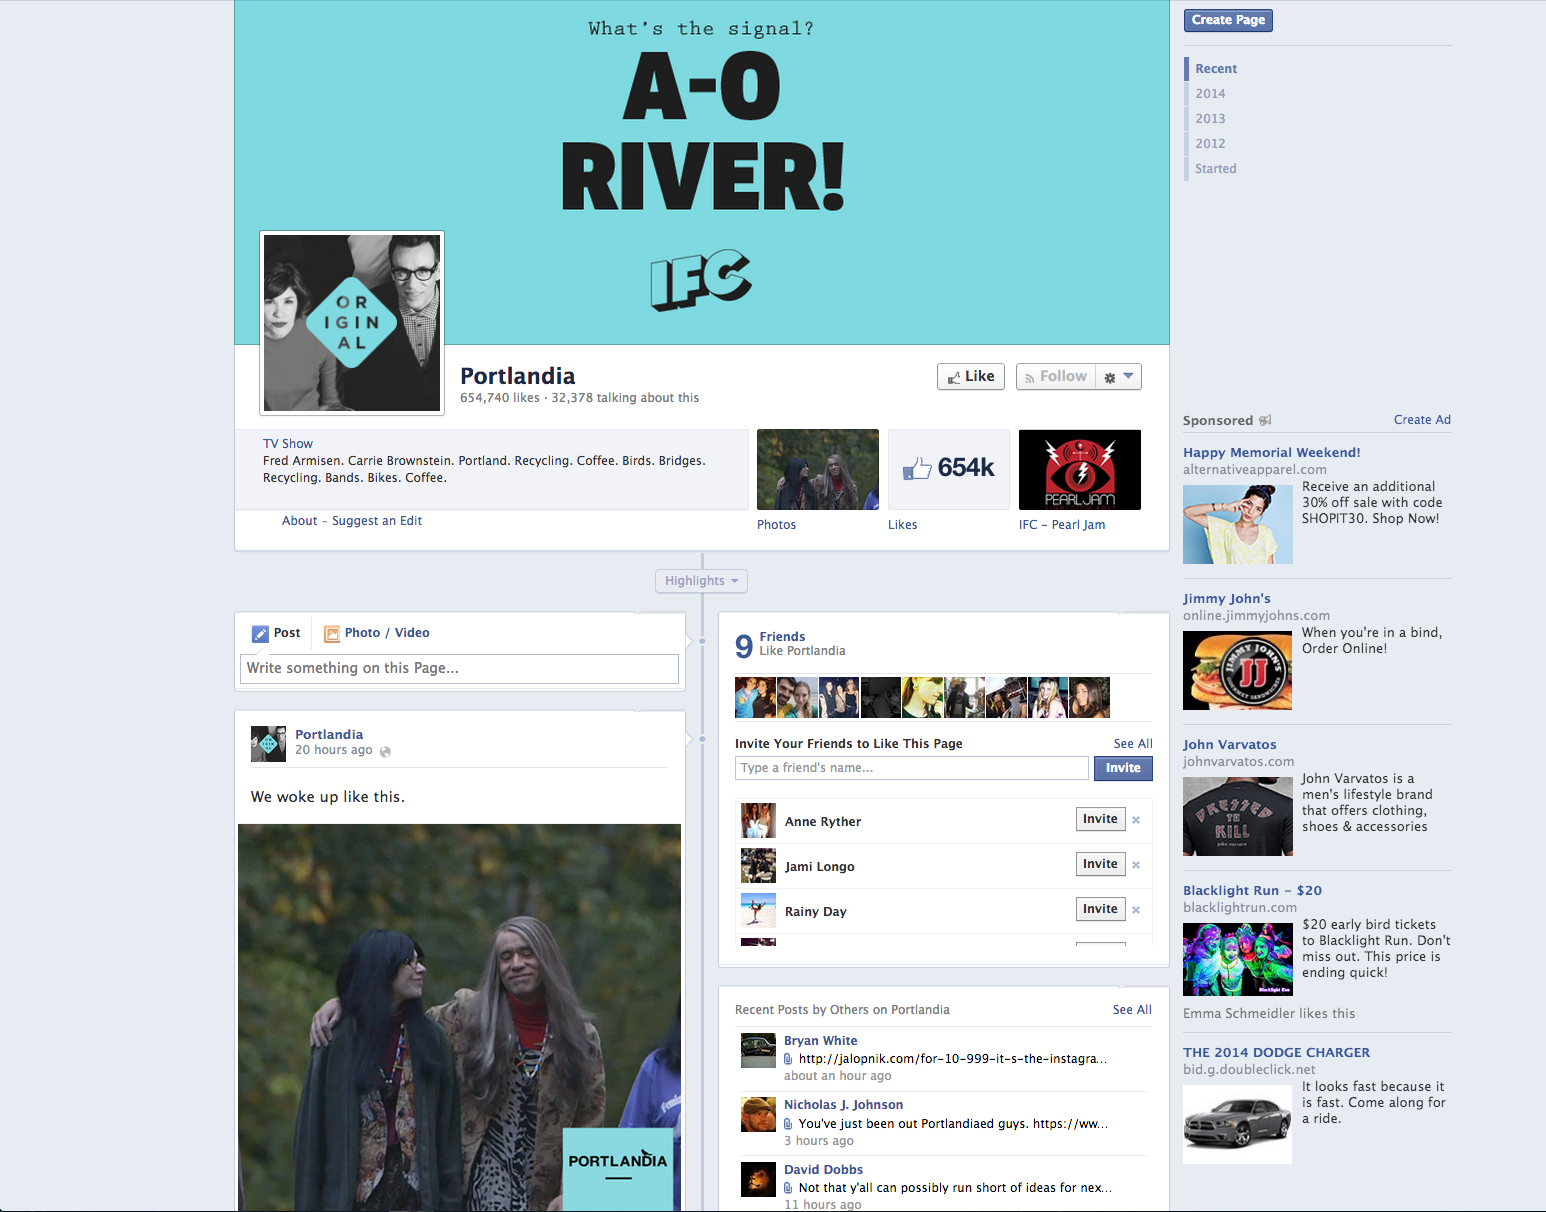1546x1212 pixels.
Task: Toggle Follow for the Portlandia page
Action: tap(1055, 377)
